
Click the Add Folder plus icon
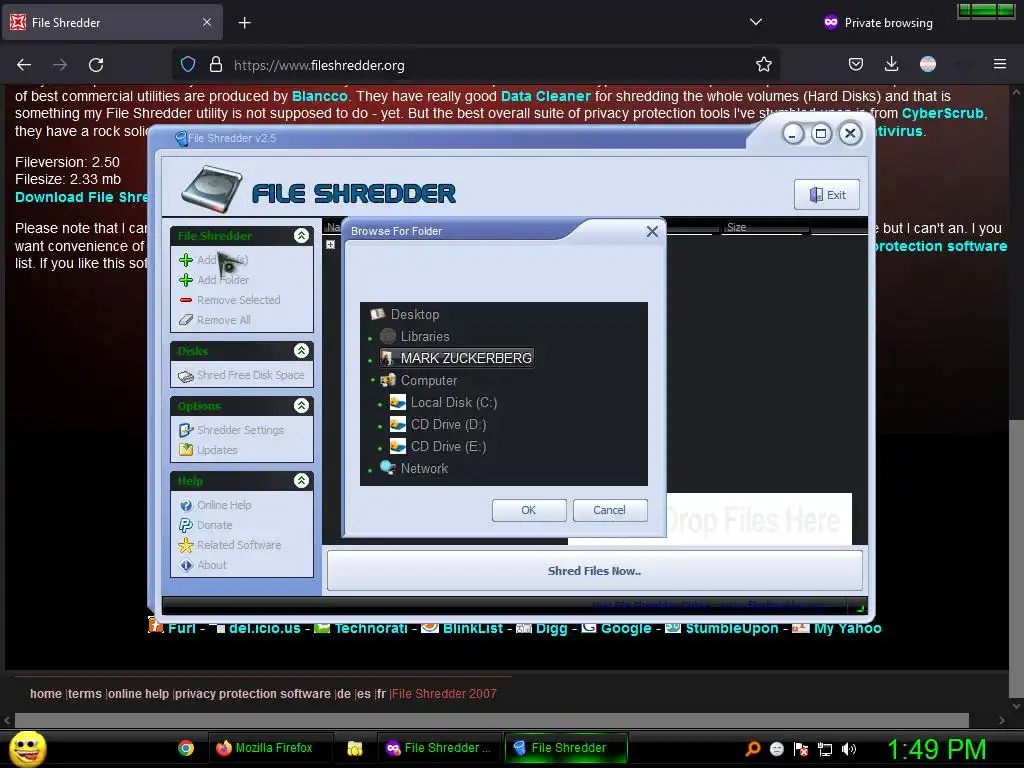coord(186,280)
